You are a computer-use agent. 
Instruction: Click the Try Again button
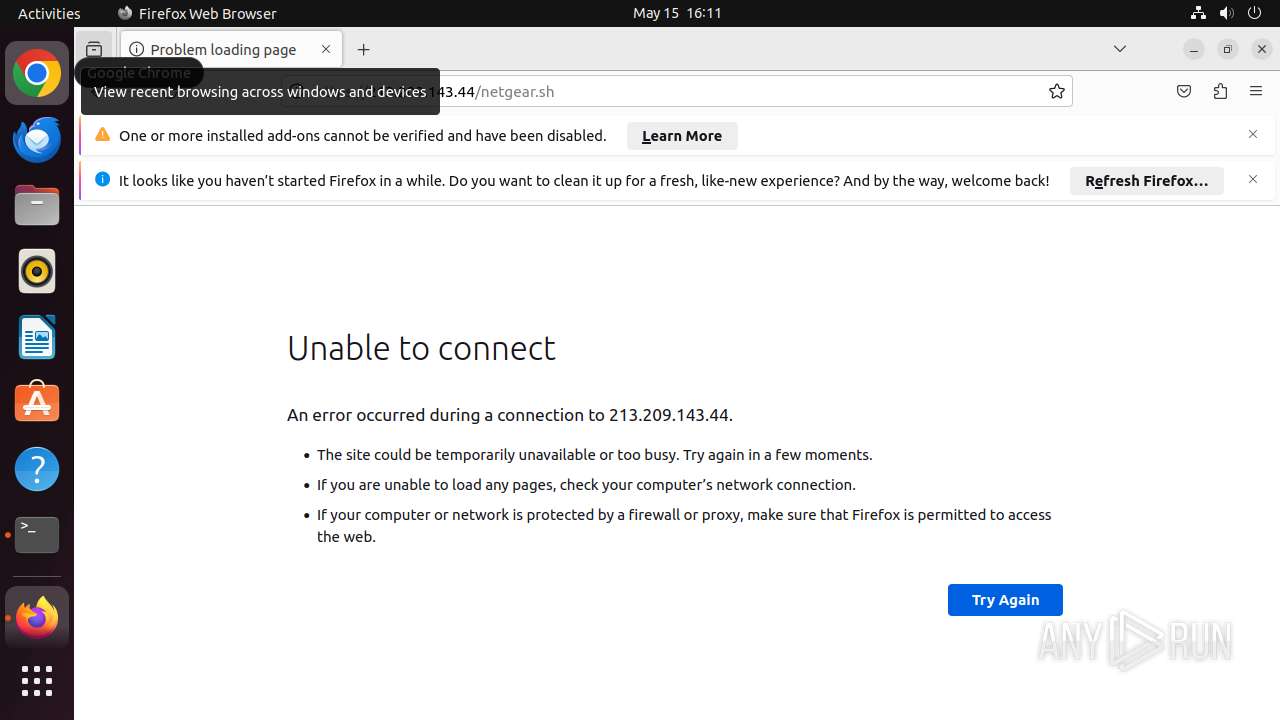click(1005, 600)
